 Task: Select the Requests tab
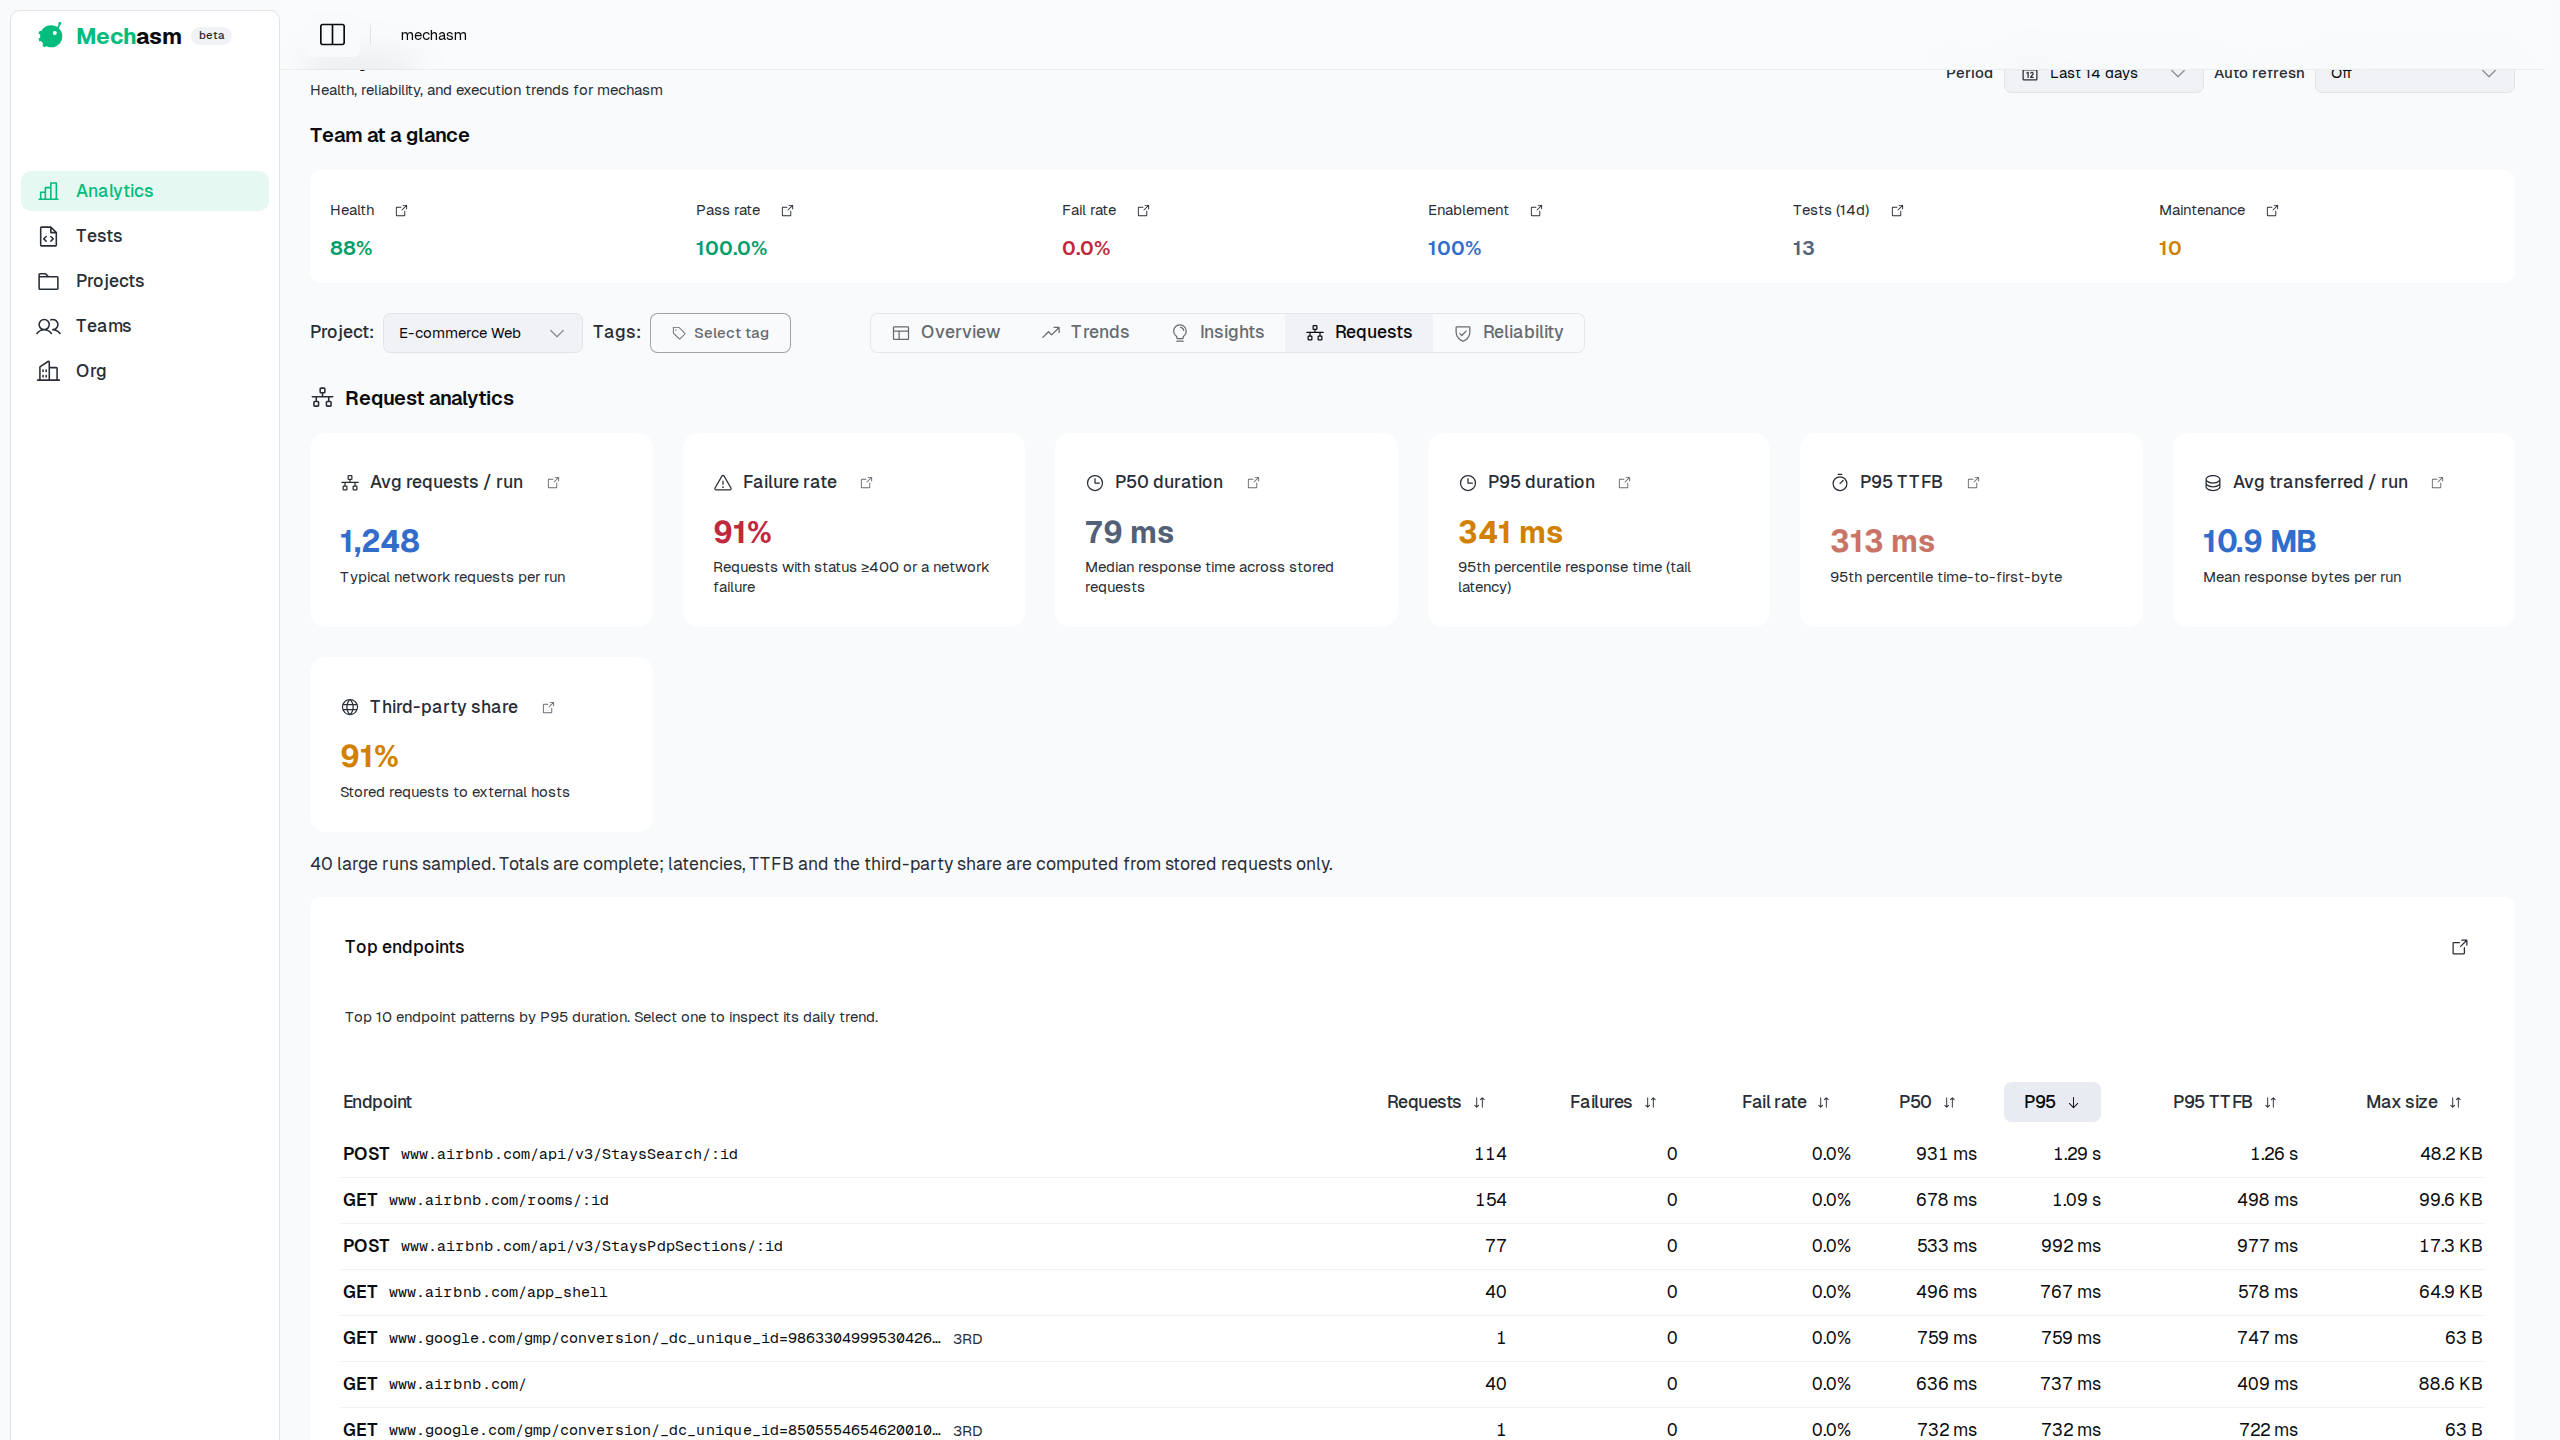tap(1359, 332)
